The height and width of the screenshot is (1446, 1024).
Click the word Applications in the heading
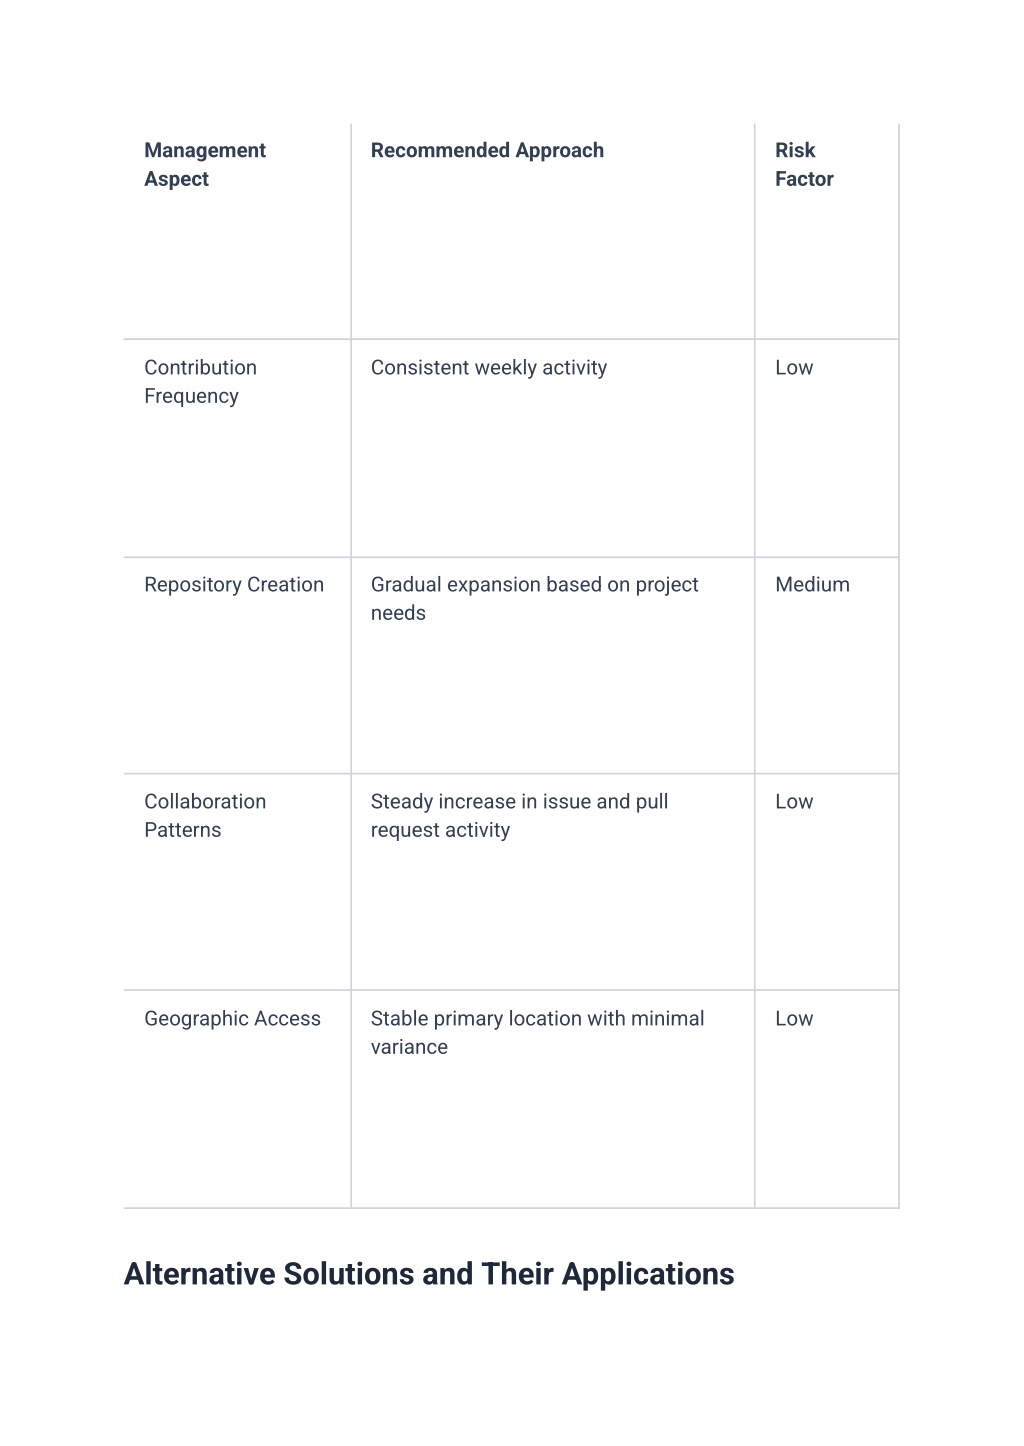click(x=648, y=1274)
